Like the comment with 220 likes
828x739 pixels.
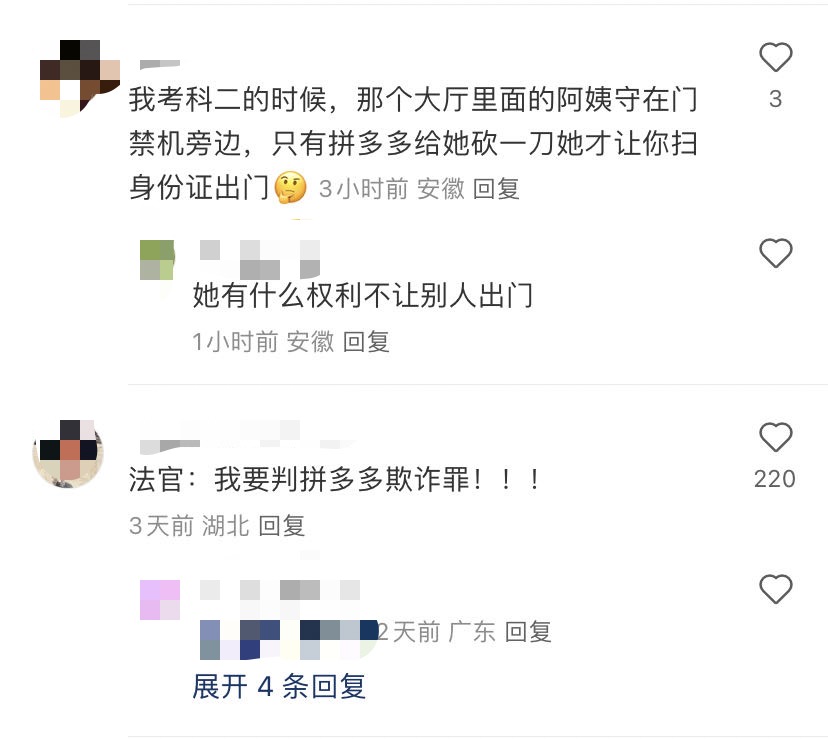tap(775, 437)
